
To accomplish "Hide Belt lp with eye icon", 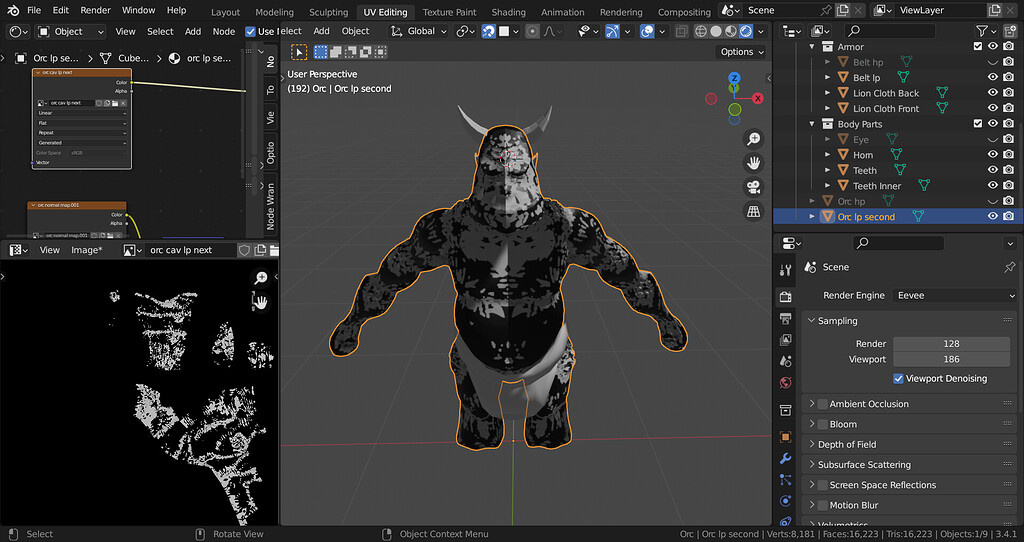I will [x=993, y=77].
